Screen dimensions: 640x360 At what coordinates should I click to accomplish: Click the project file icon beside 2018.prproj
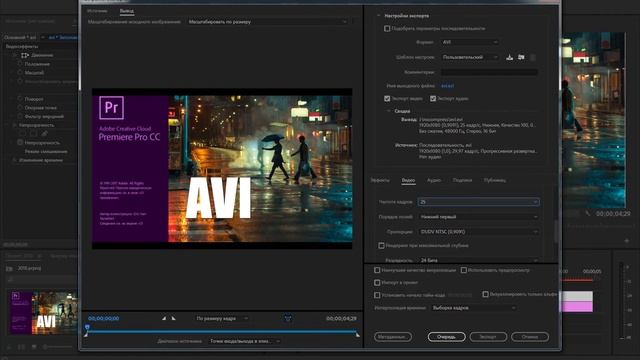click(x=10, y=269)
